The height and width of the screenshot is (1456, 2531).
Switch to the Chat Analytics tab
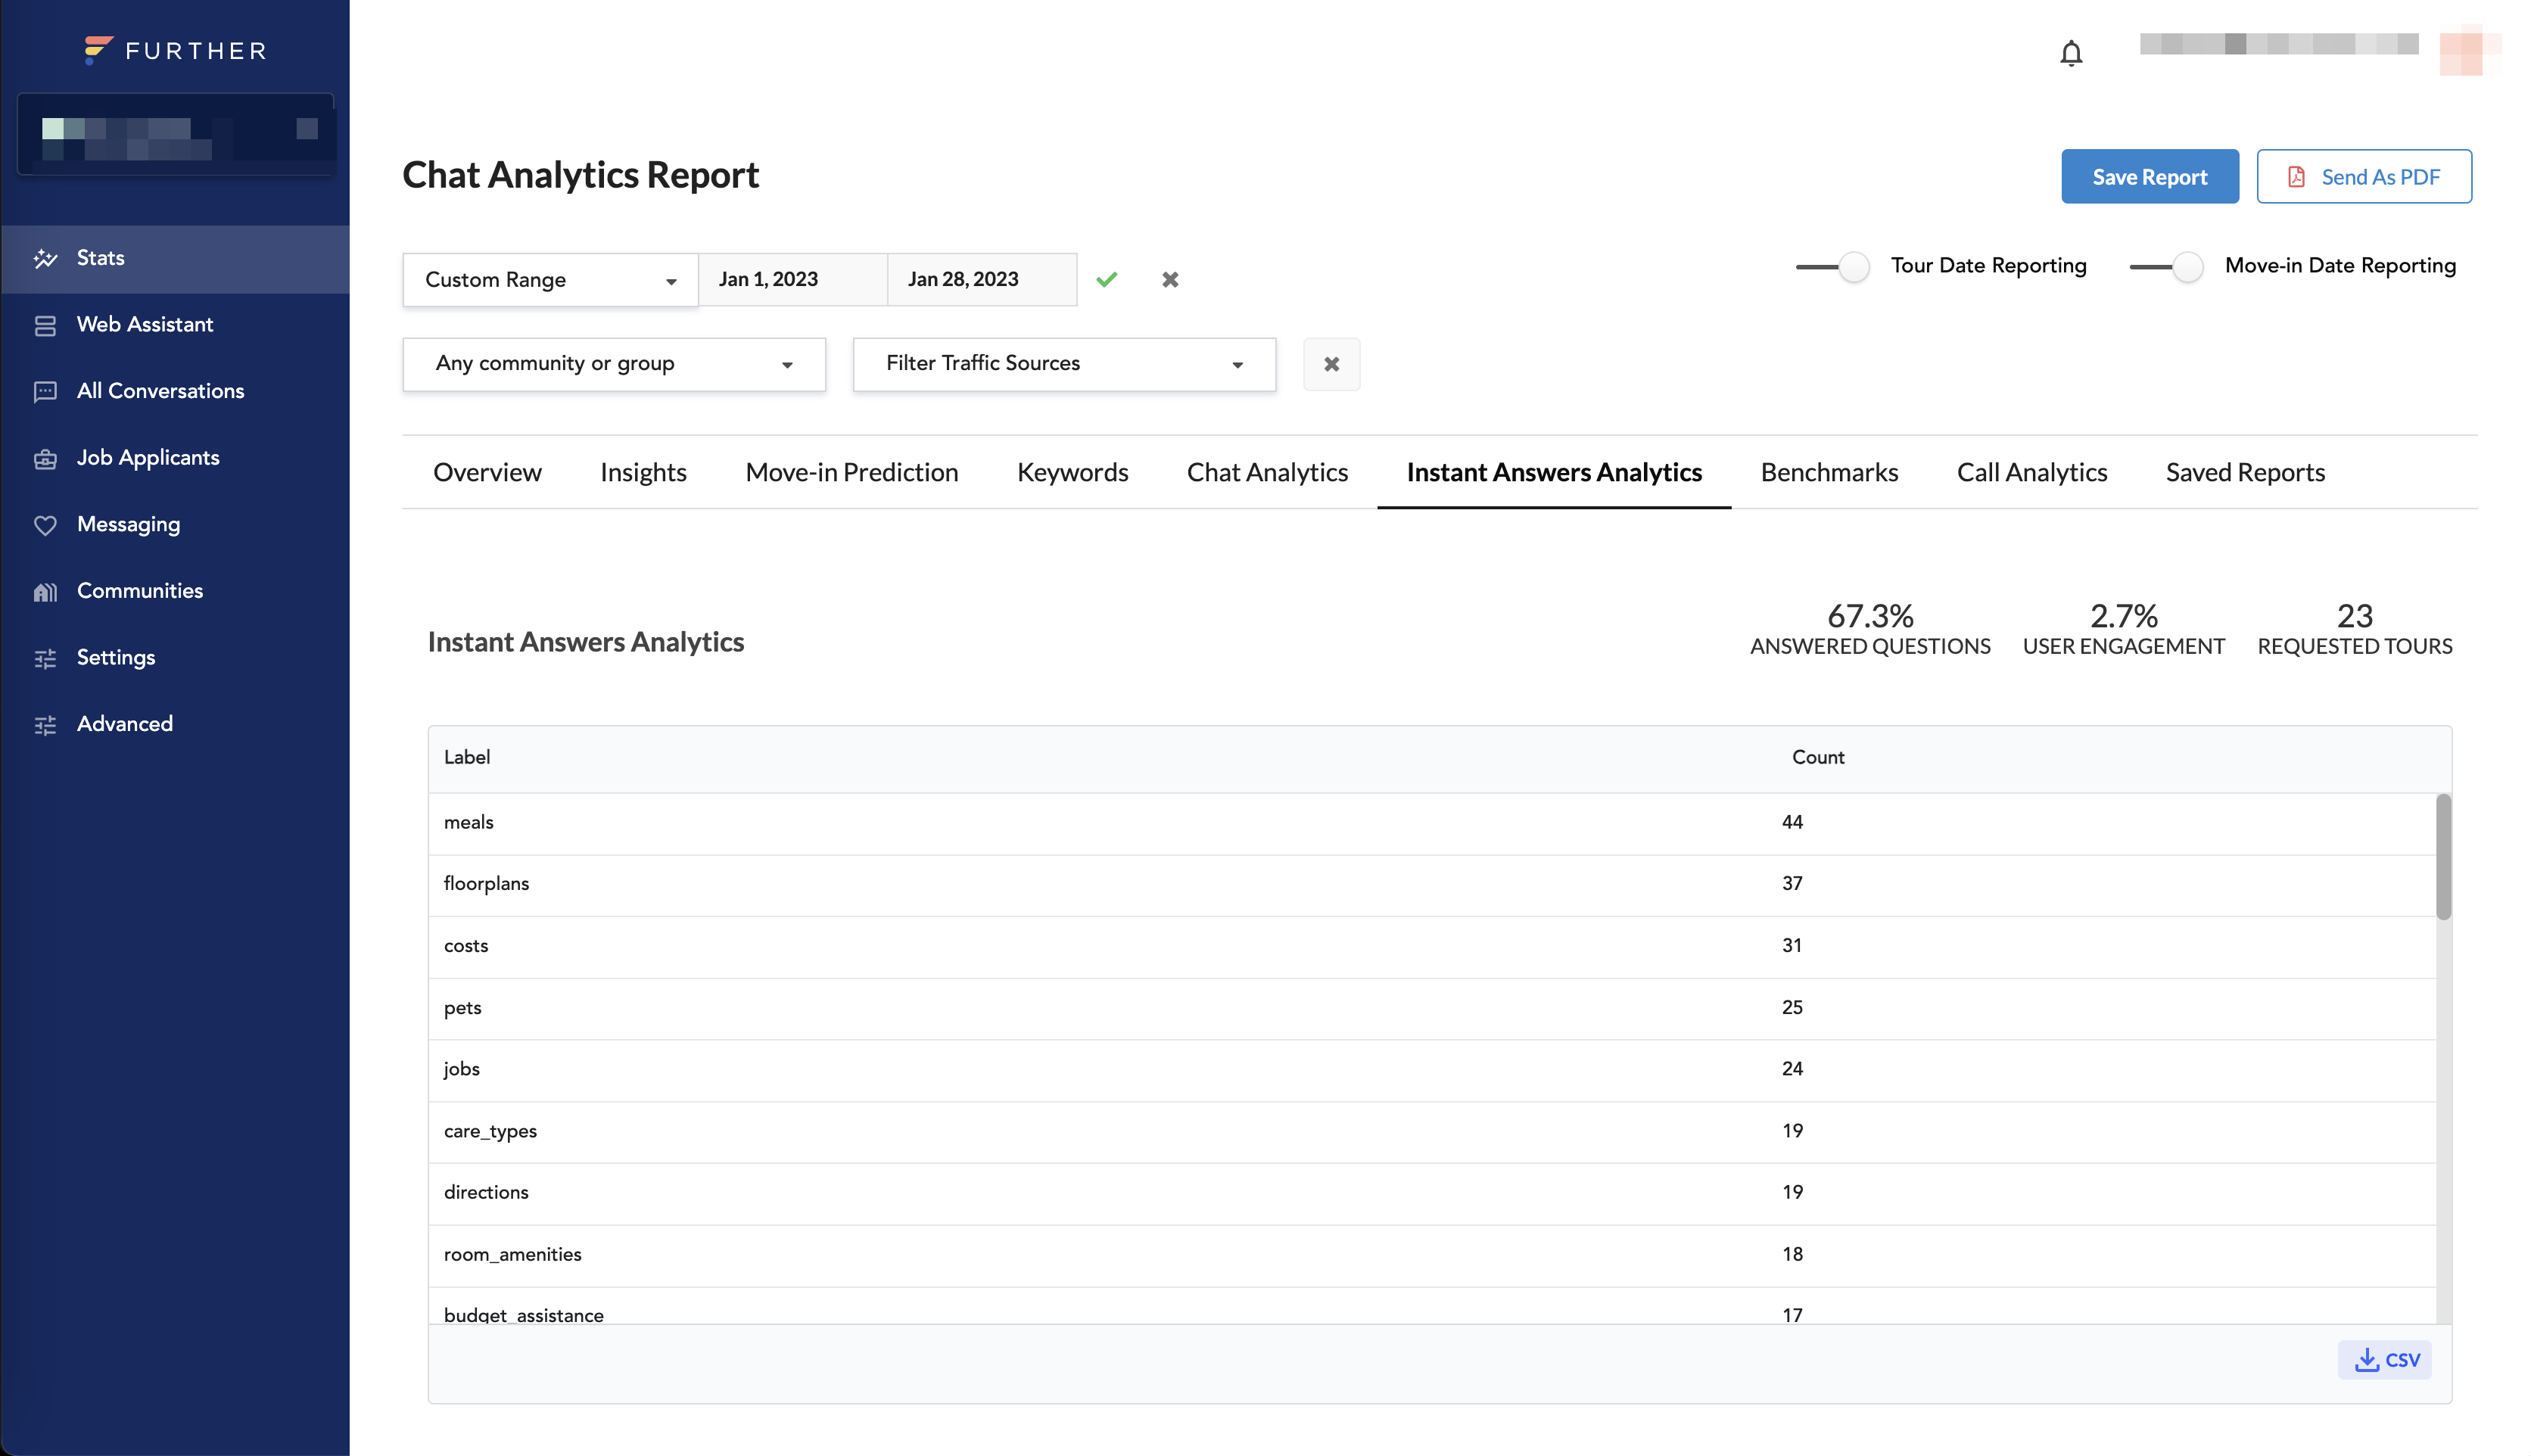1267,472
